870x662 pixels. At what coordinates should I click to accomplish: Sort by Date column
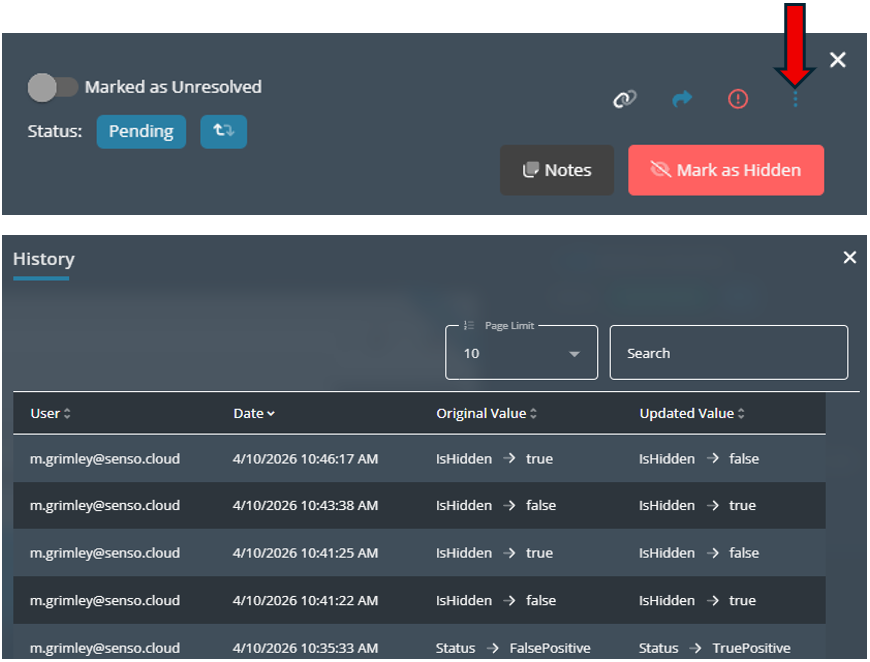(x=254, y=413)
